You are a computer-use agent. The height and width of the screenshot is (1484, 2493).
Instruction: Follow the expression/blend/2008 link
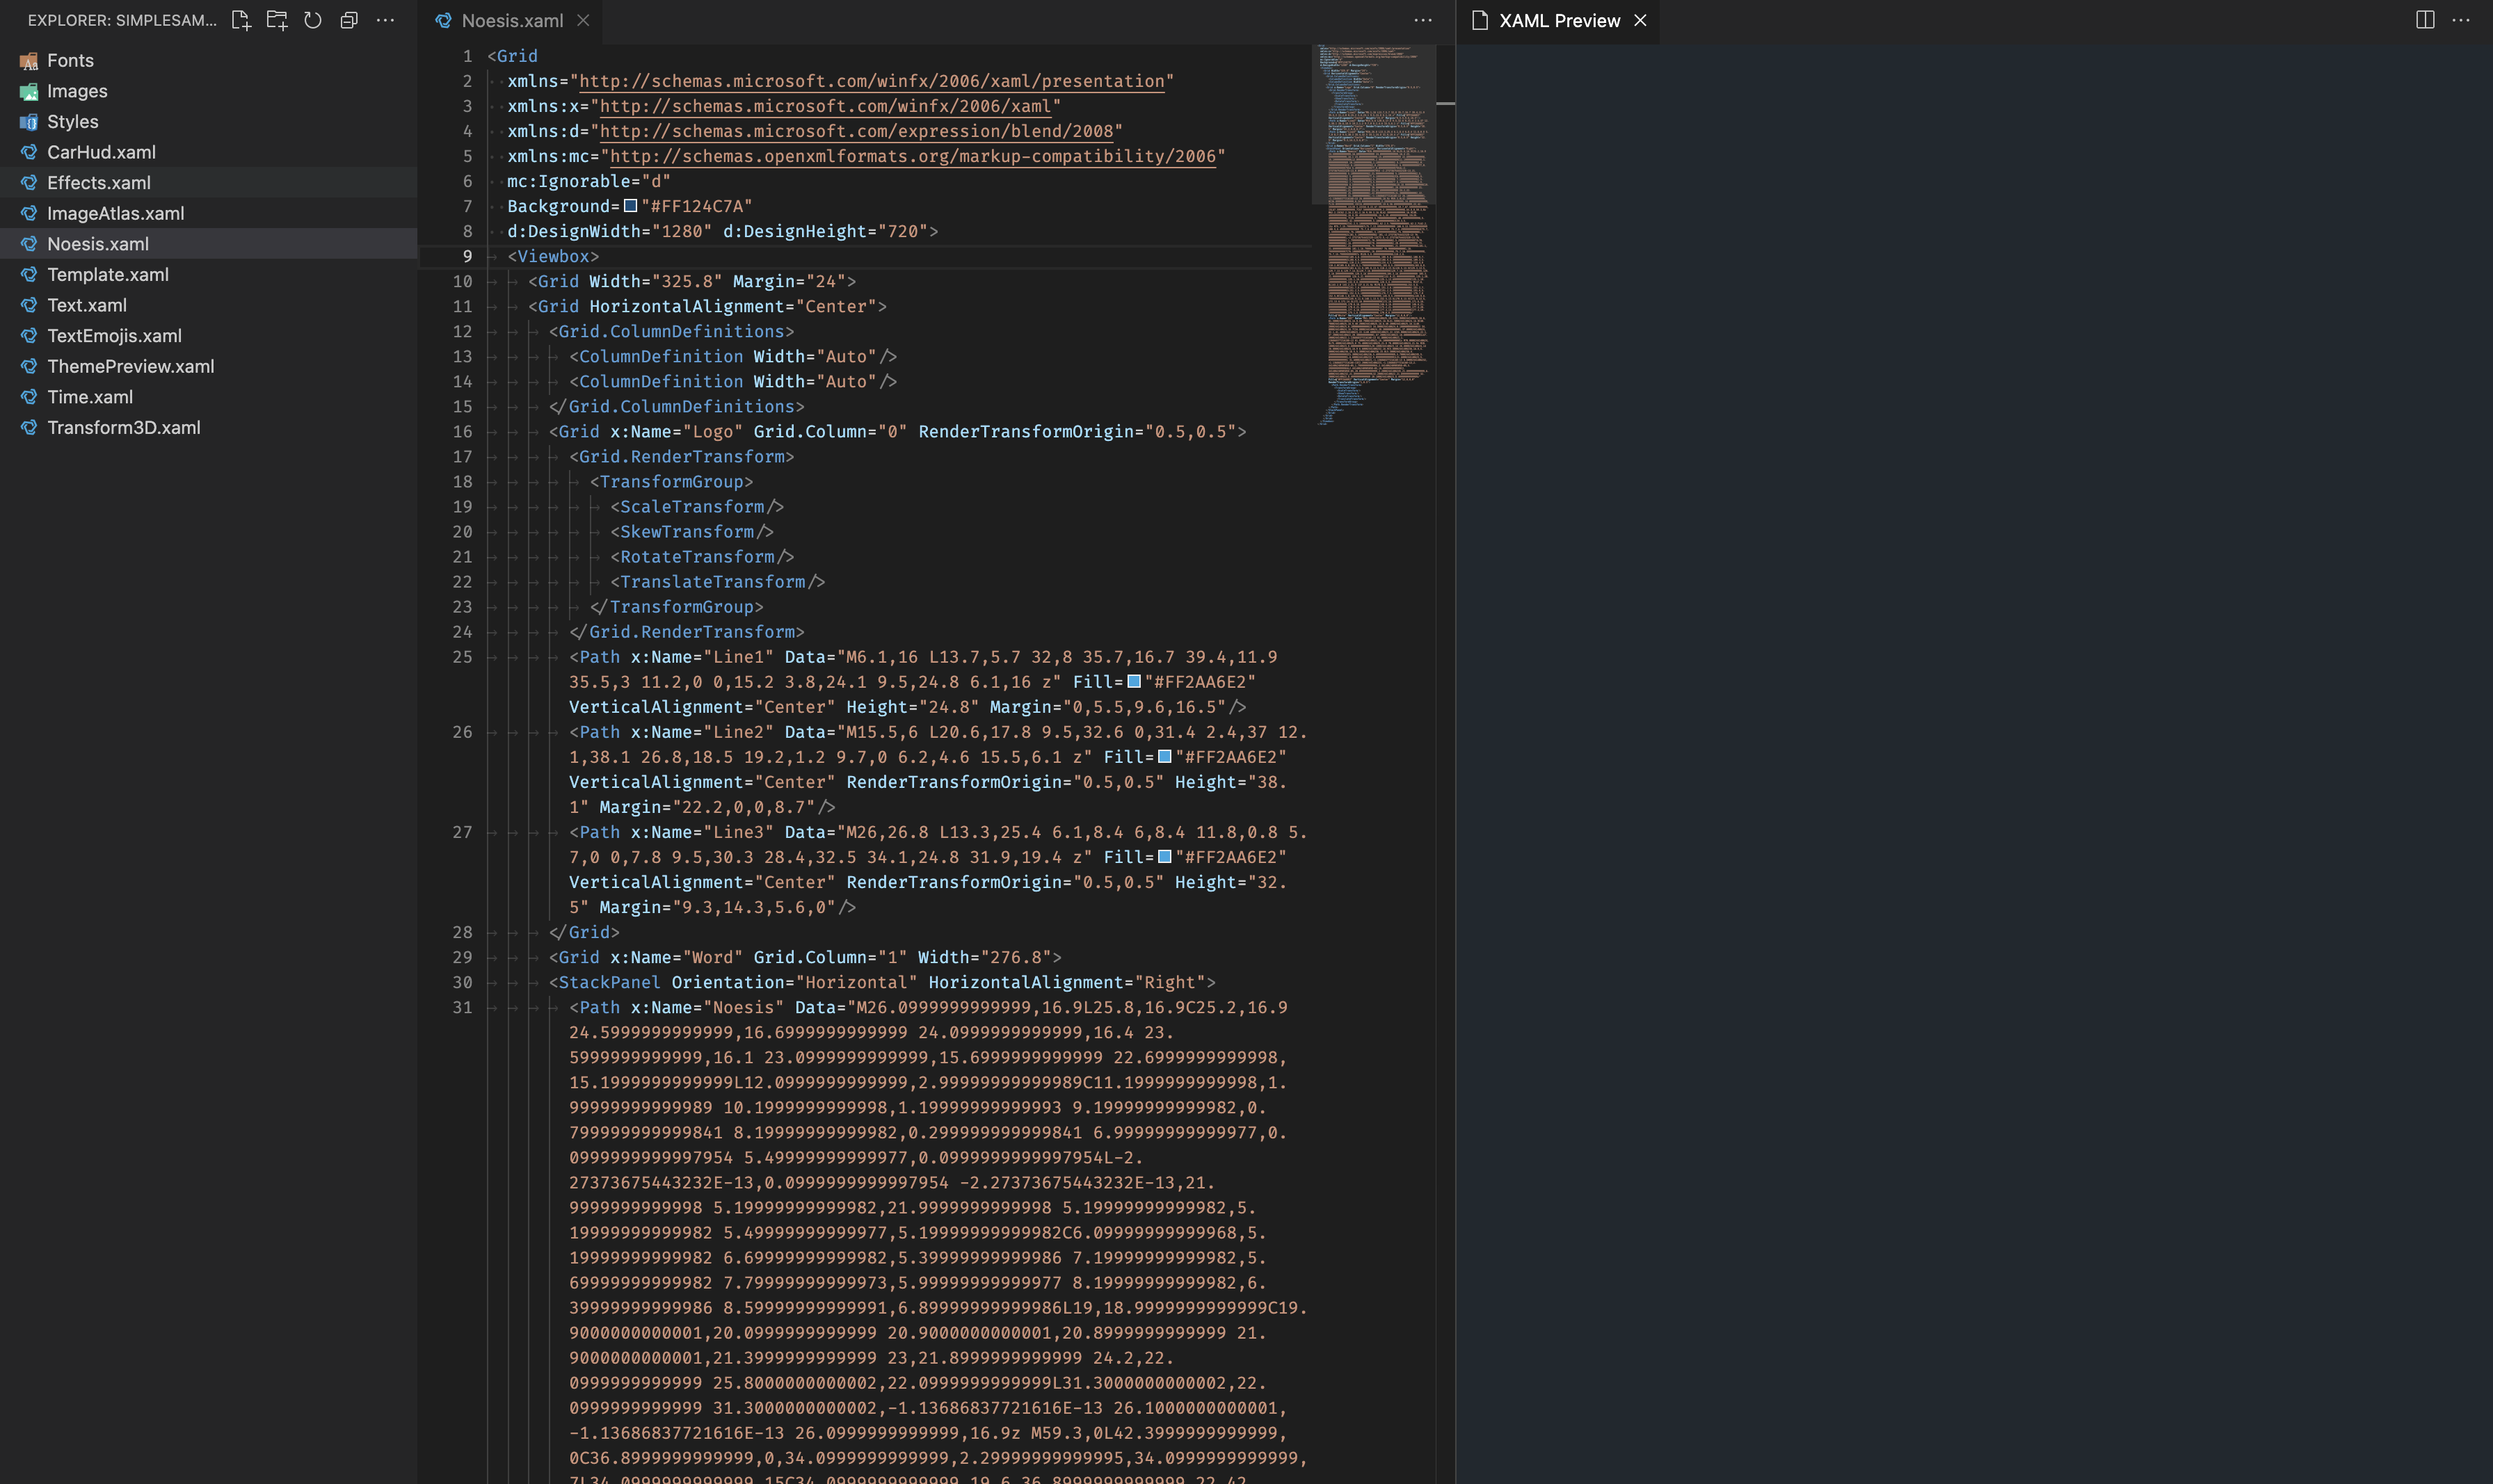856,131
